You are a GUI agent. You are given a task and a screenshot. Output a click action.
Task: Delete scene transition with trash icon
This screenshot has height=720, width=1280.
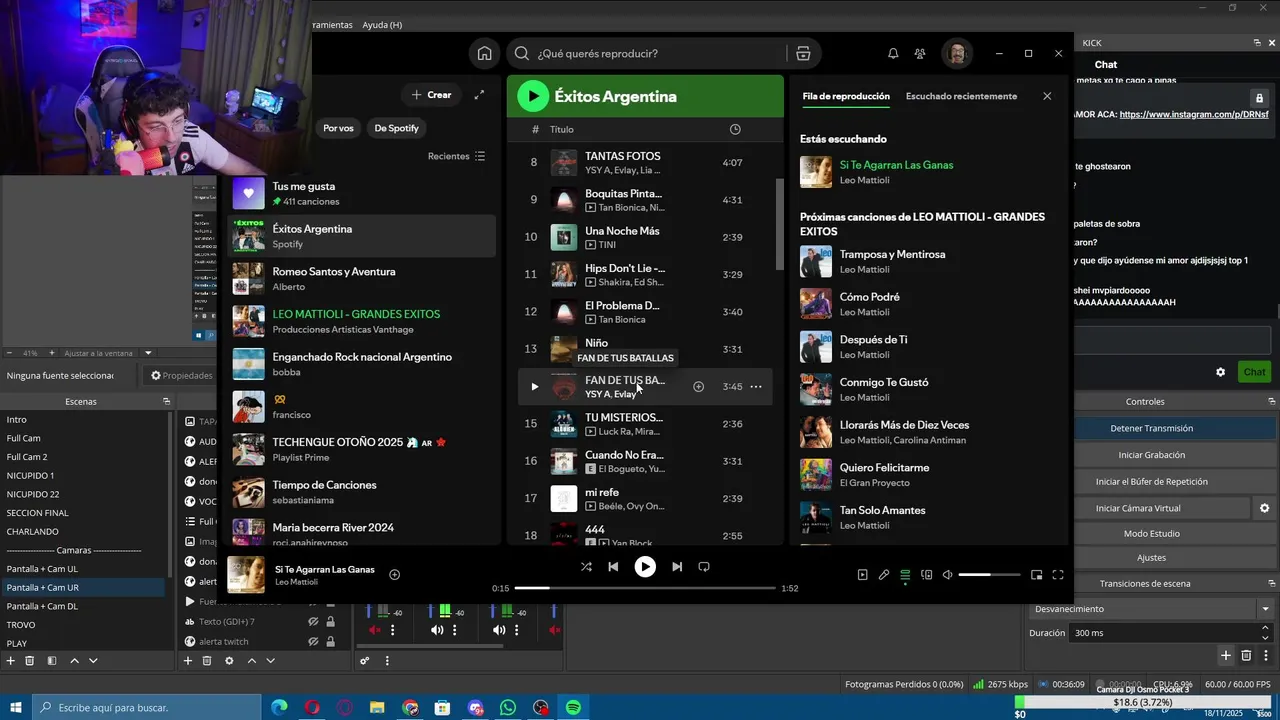point(1246,655)
